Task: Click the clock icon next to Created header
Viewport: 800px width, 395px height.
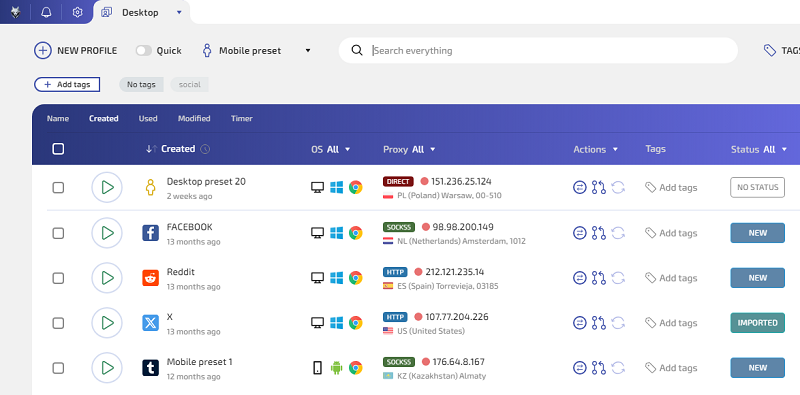Action: pos(205,149)
